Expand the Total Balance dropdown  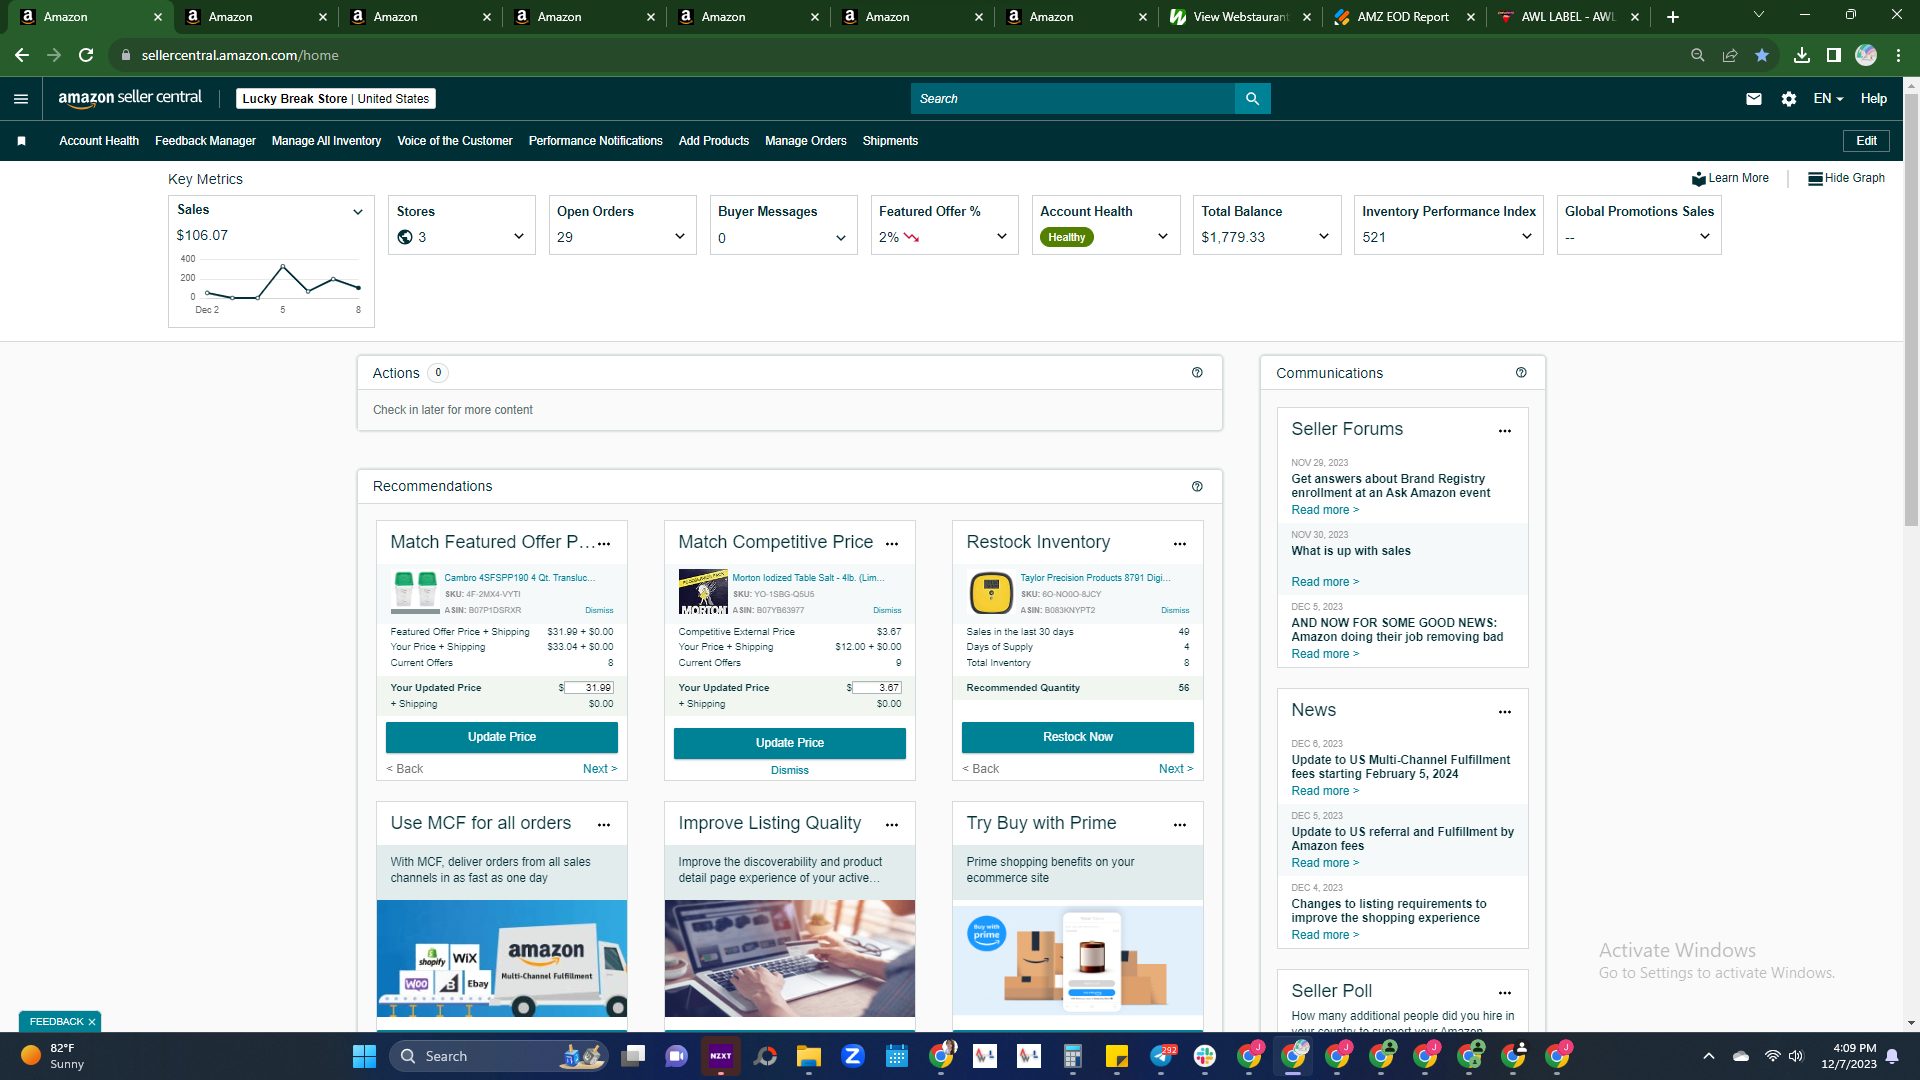pyautogui.click(x=1324, y=237)
